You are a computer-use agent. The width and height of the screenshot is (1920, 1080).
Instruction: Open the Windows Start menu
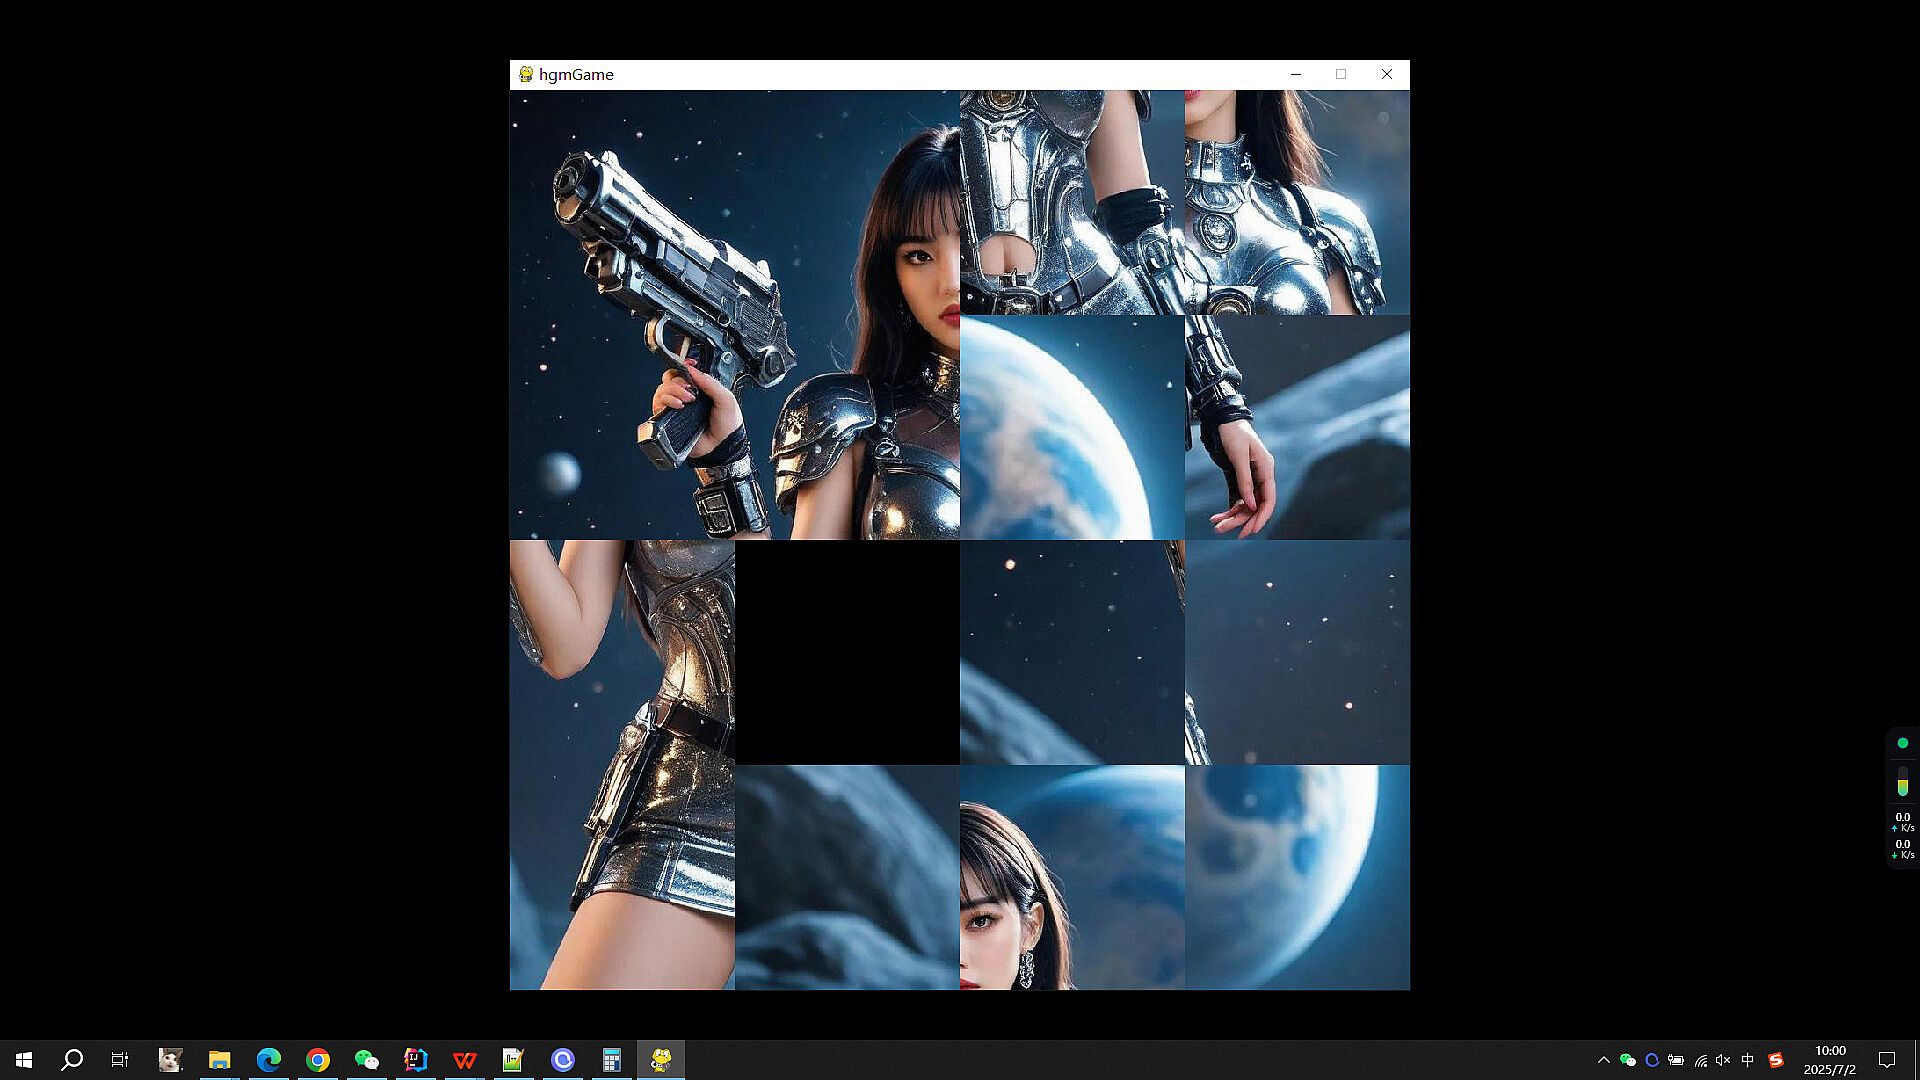click(24, 1060)
